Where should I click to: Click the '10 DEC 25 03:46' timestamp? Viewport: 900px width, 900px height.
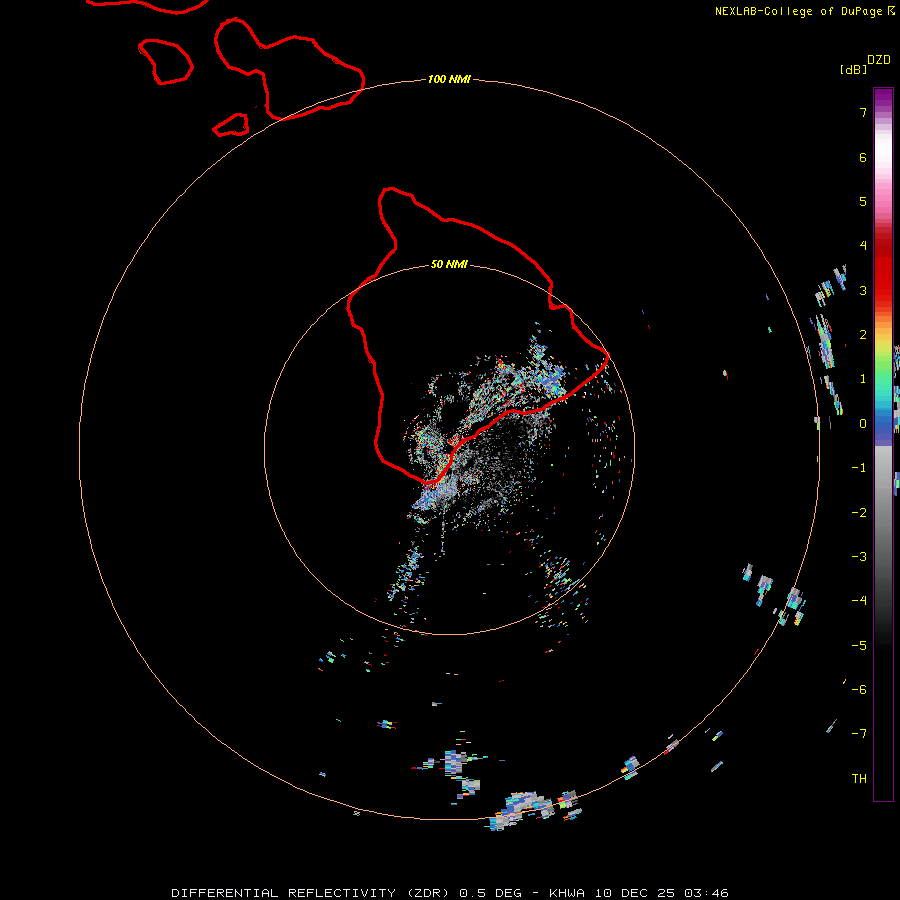point(661,893)
